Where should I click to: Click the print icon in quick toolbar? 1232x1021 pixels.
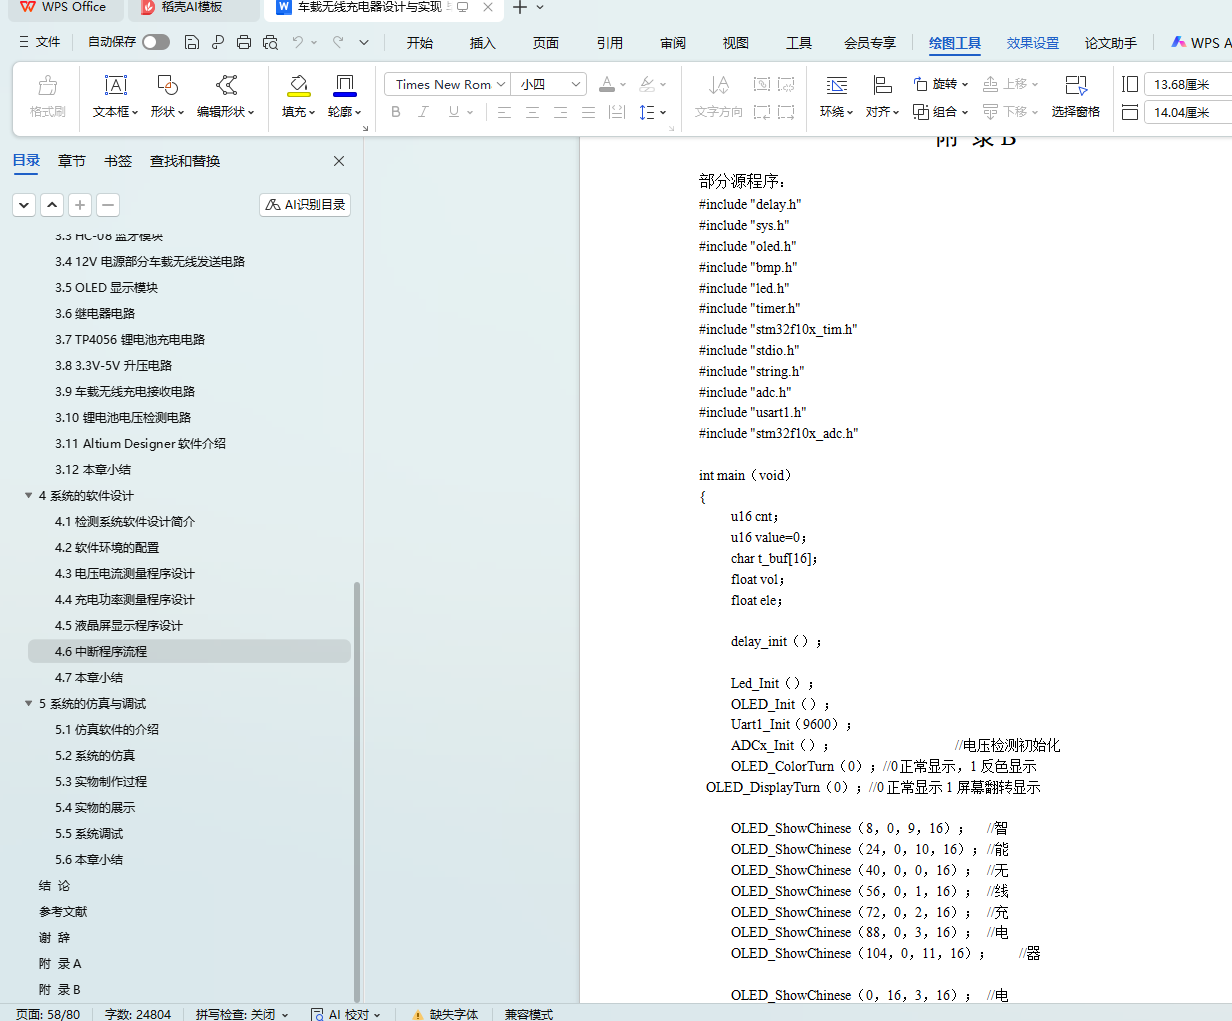(x=244, y=42)
